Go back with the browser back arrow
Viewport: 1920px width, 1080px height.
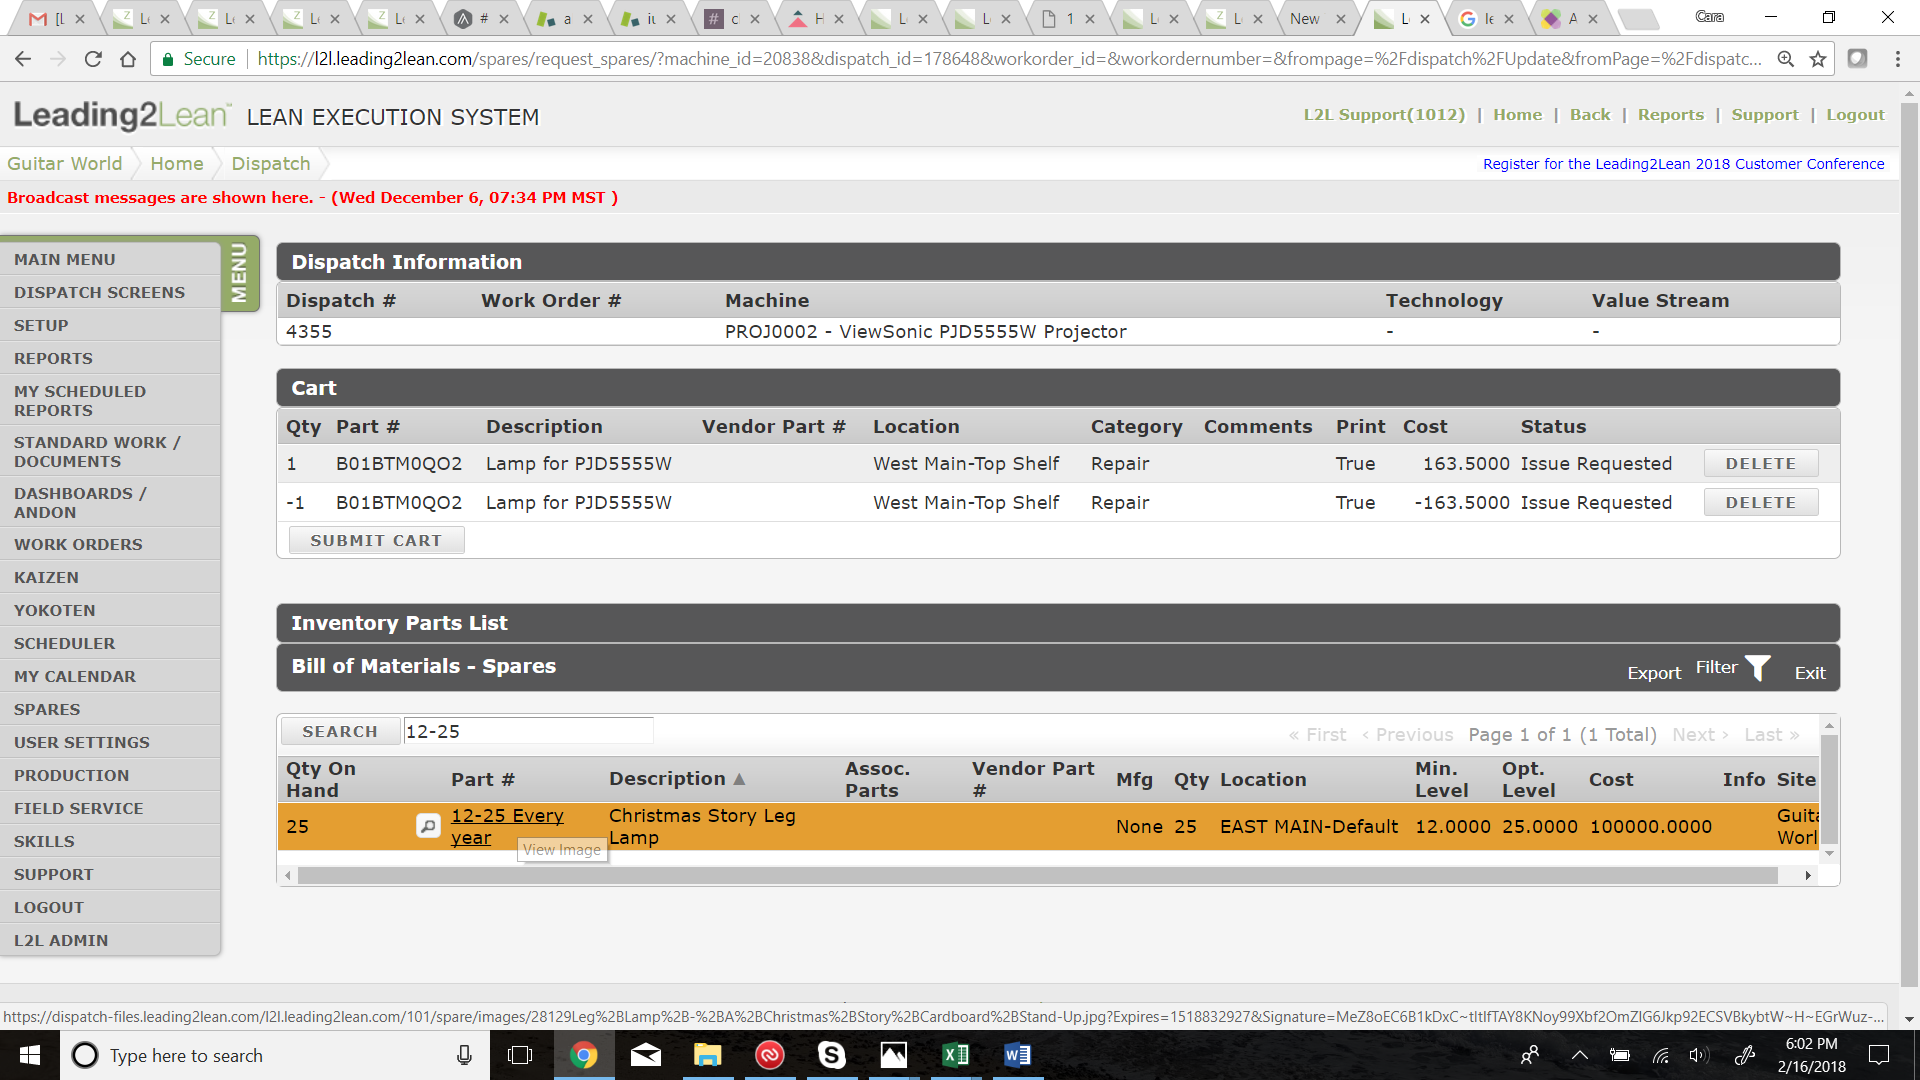coord(23,59)
